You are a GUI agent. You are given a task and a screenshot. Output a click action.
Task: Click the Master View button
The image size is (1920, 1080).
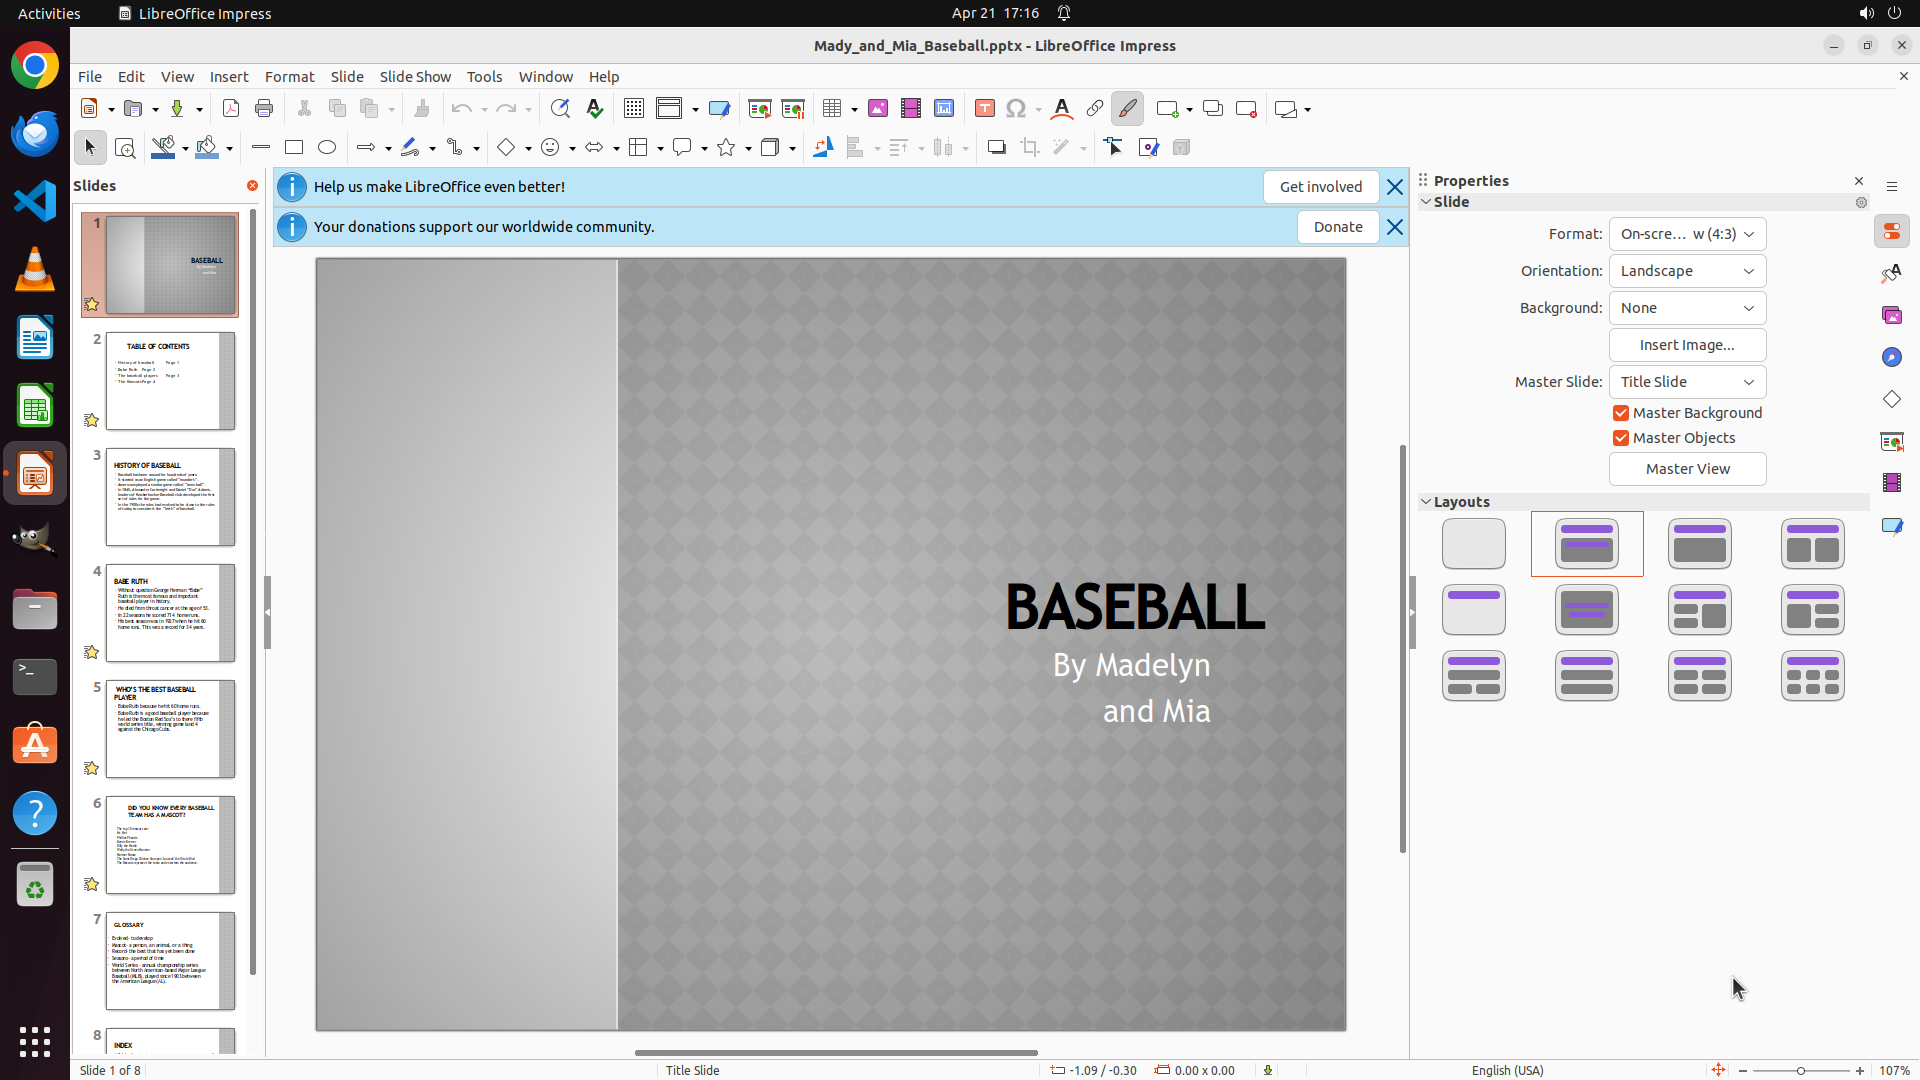click(1687, 469)
